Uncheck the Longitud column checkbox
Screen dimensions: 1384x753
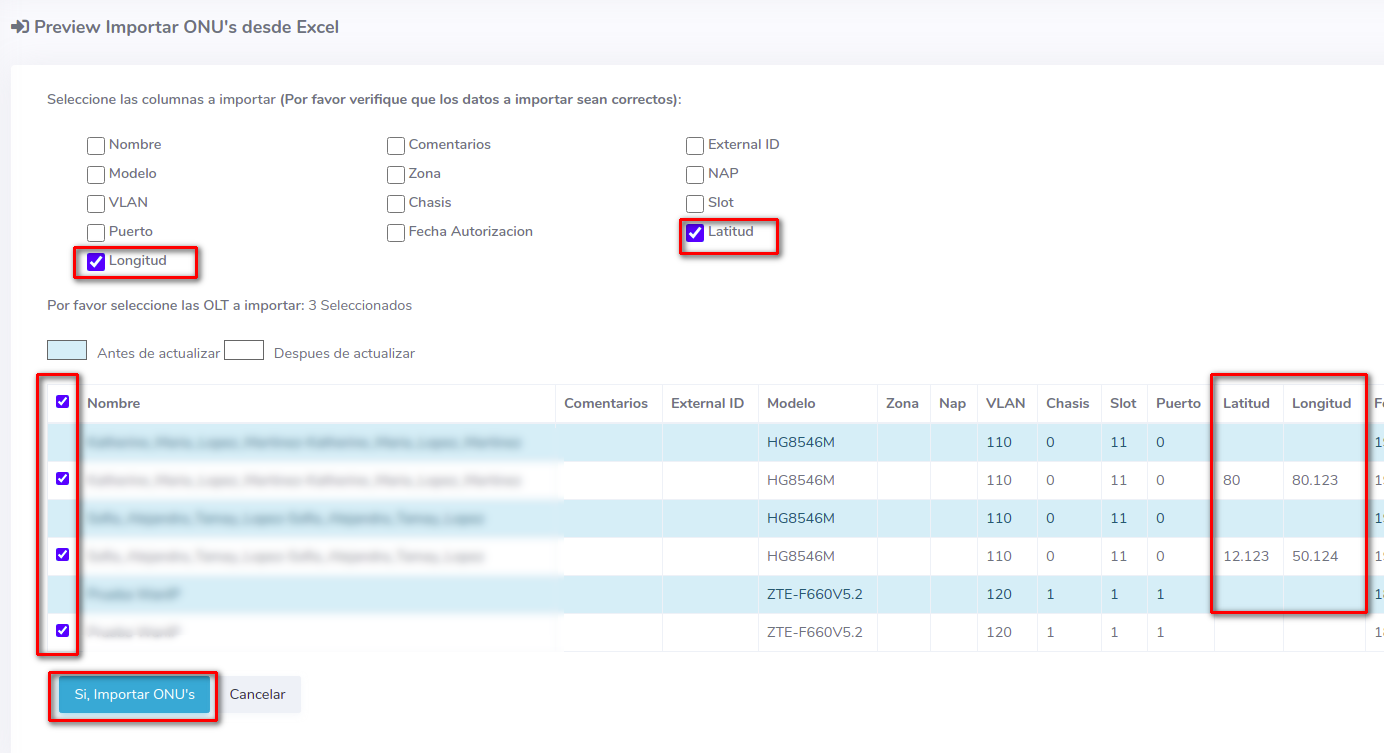pos(96,262)
